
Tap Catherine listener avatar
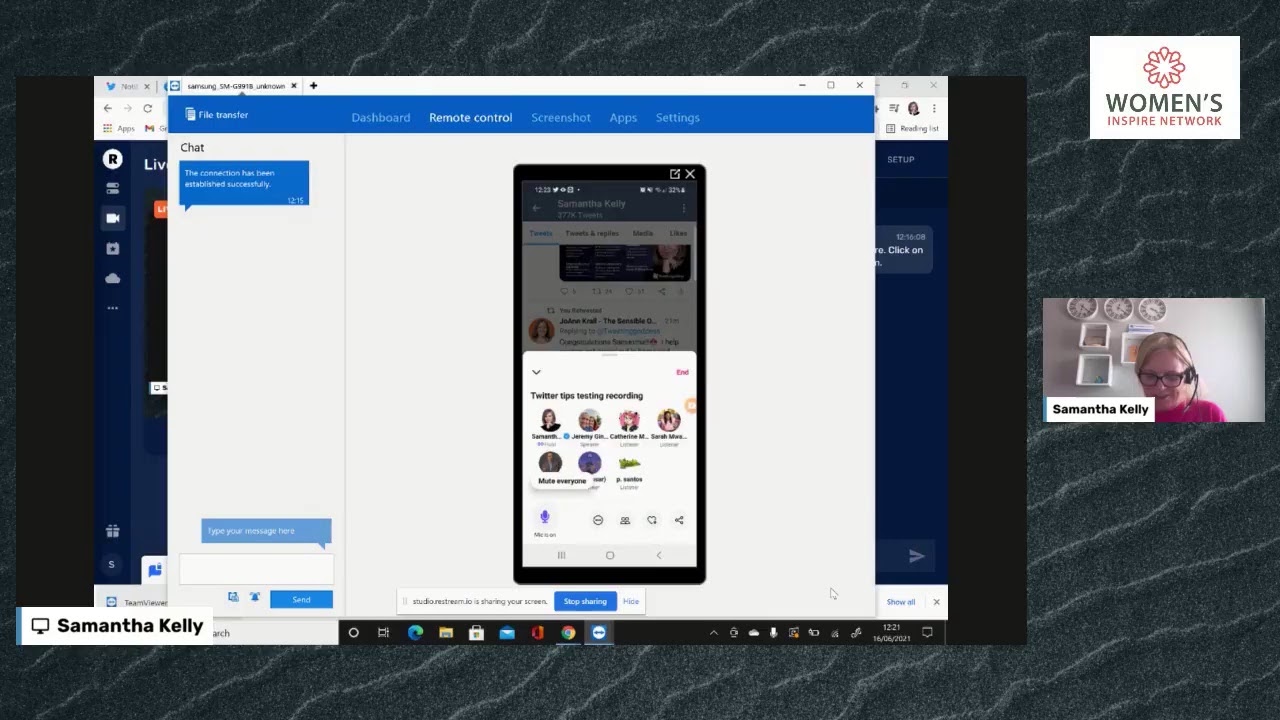coord(629,420)
